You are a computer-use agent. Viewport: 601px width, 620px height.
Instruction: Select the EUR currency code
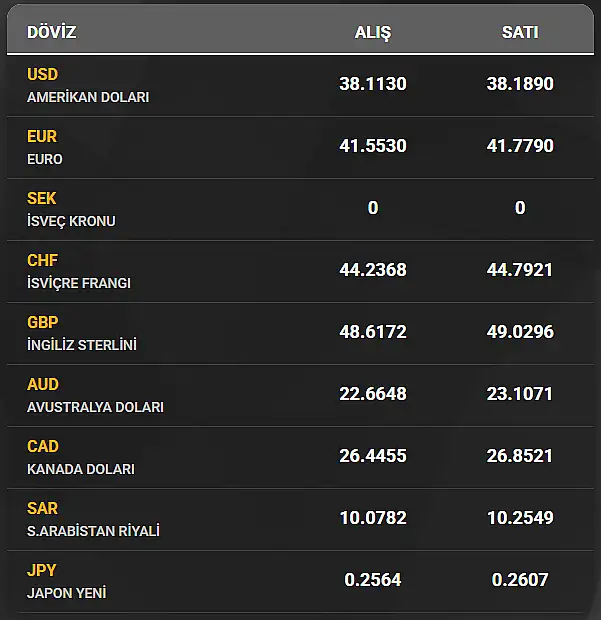coord(42,137)
